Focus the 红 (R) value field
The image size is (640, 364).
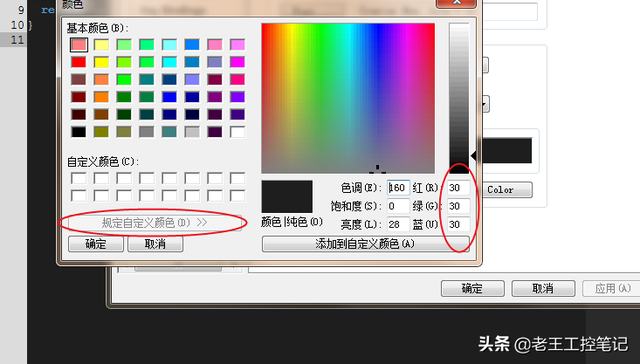click(458, 188)
